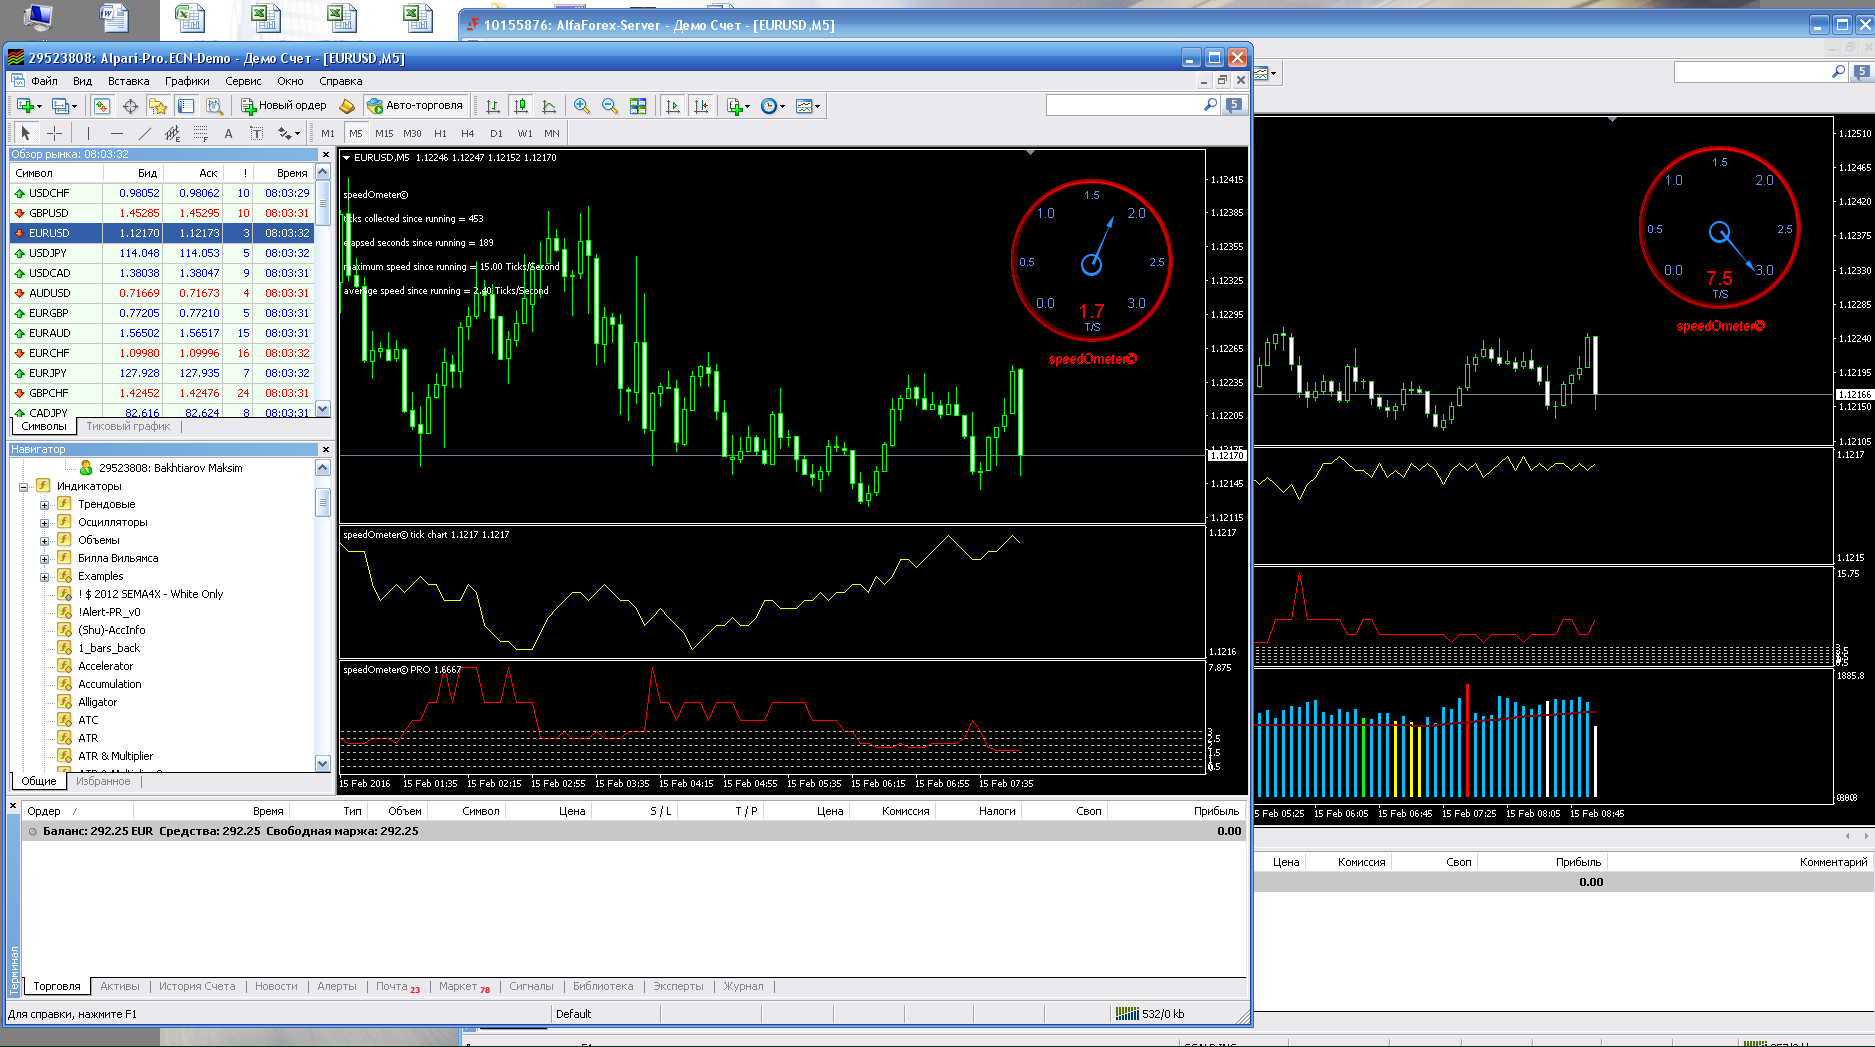The image size is (1875, 1047).
Task: Switch timeframe to M30
Action: coord(412,133)
